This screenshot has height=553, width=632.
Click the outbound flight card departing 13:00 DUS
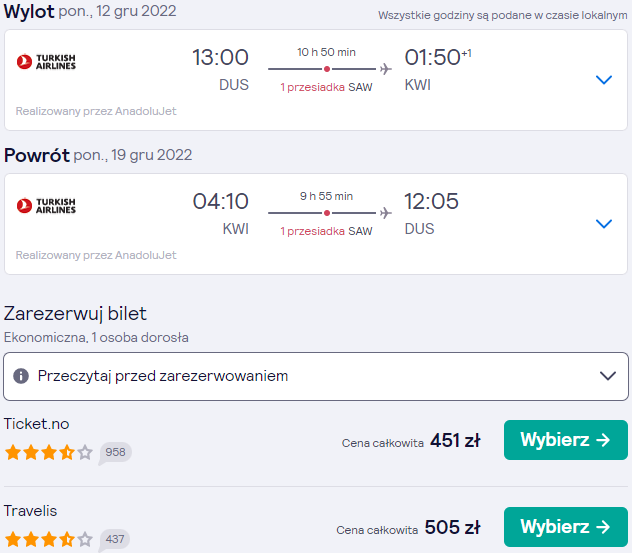[x=316, y=80]
